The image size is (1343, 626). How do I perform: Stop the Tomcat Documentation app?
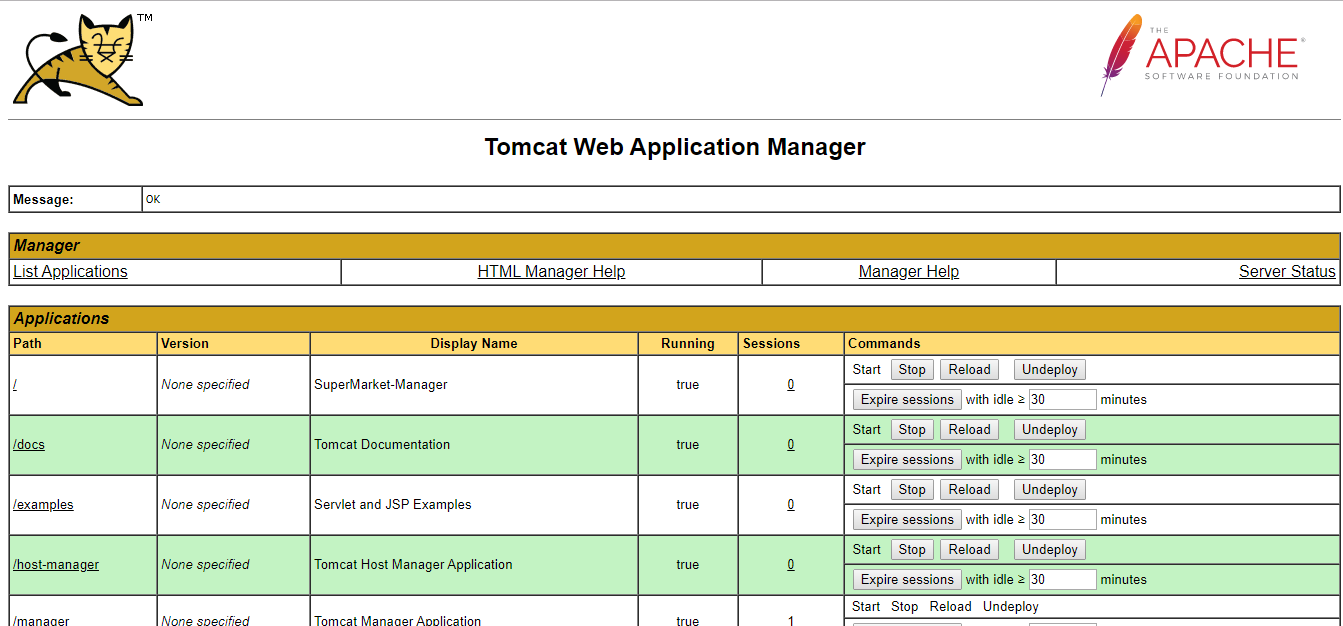912,430
